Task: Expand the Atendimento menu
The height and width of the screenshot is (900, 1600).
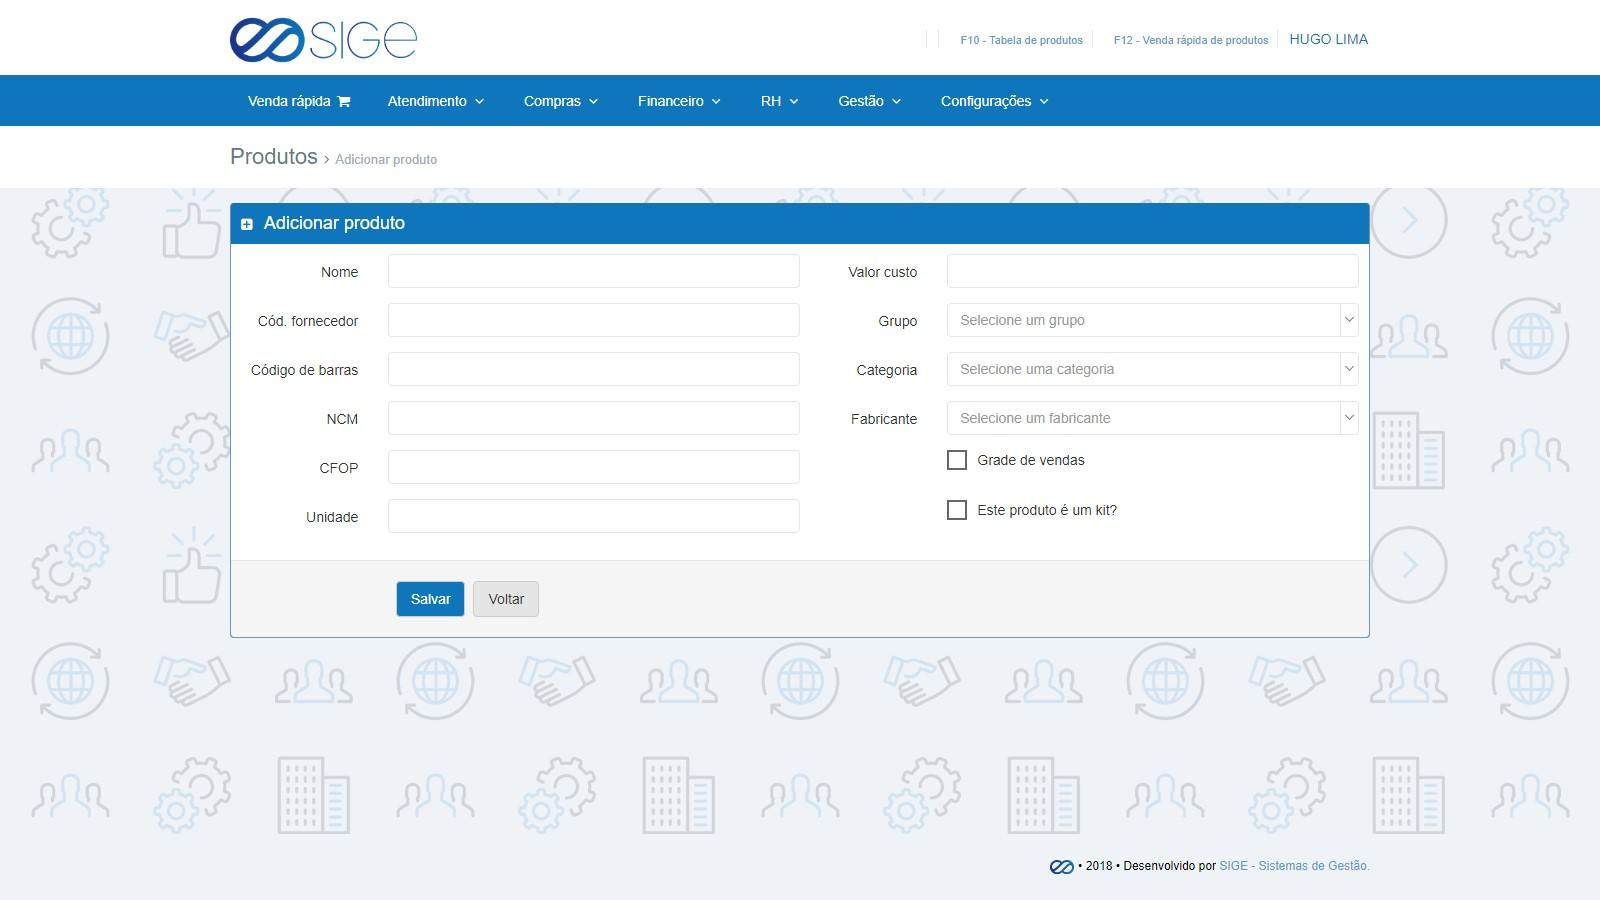Action: [x=436, y=101]
